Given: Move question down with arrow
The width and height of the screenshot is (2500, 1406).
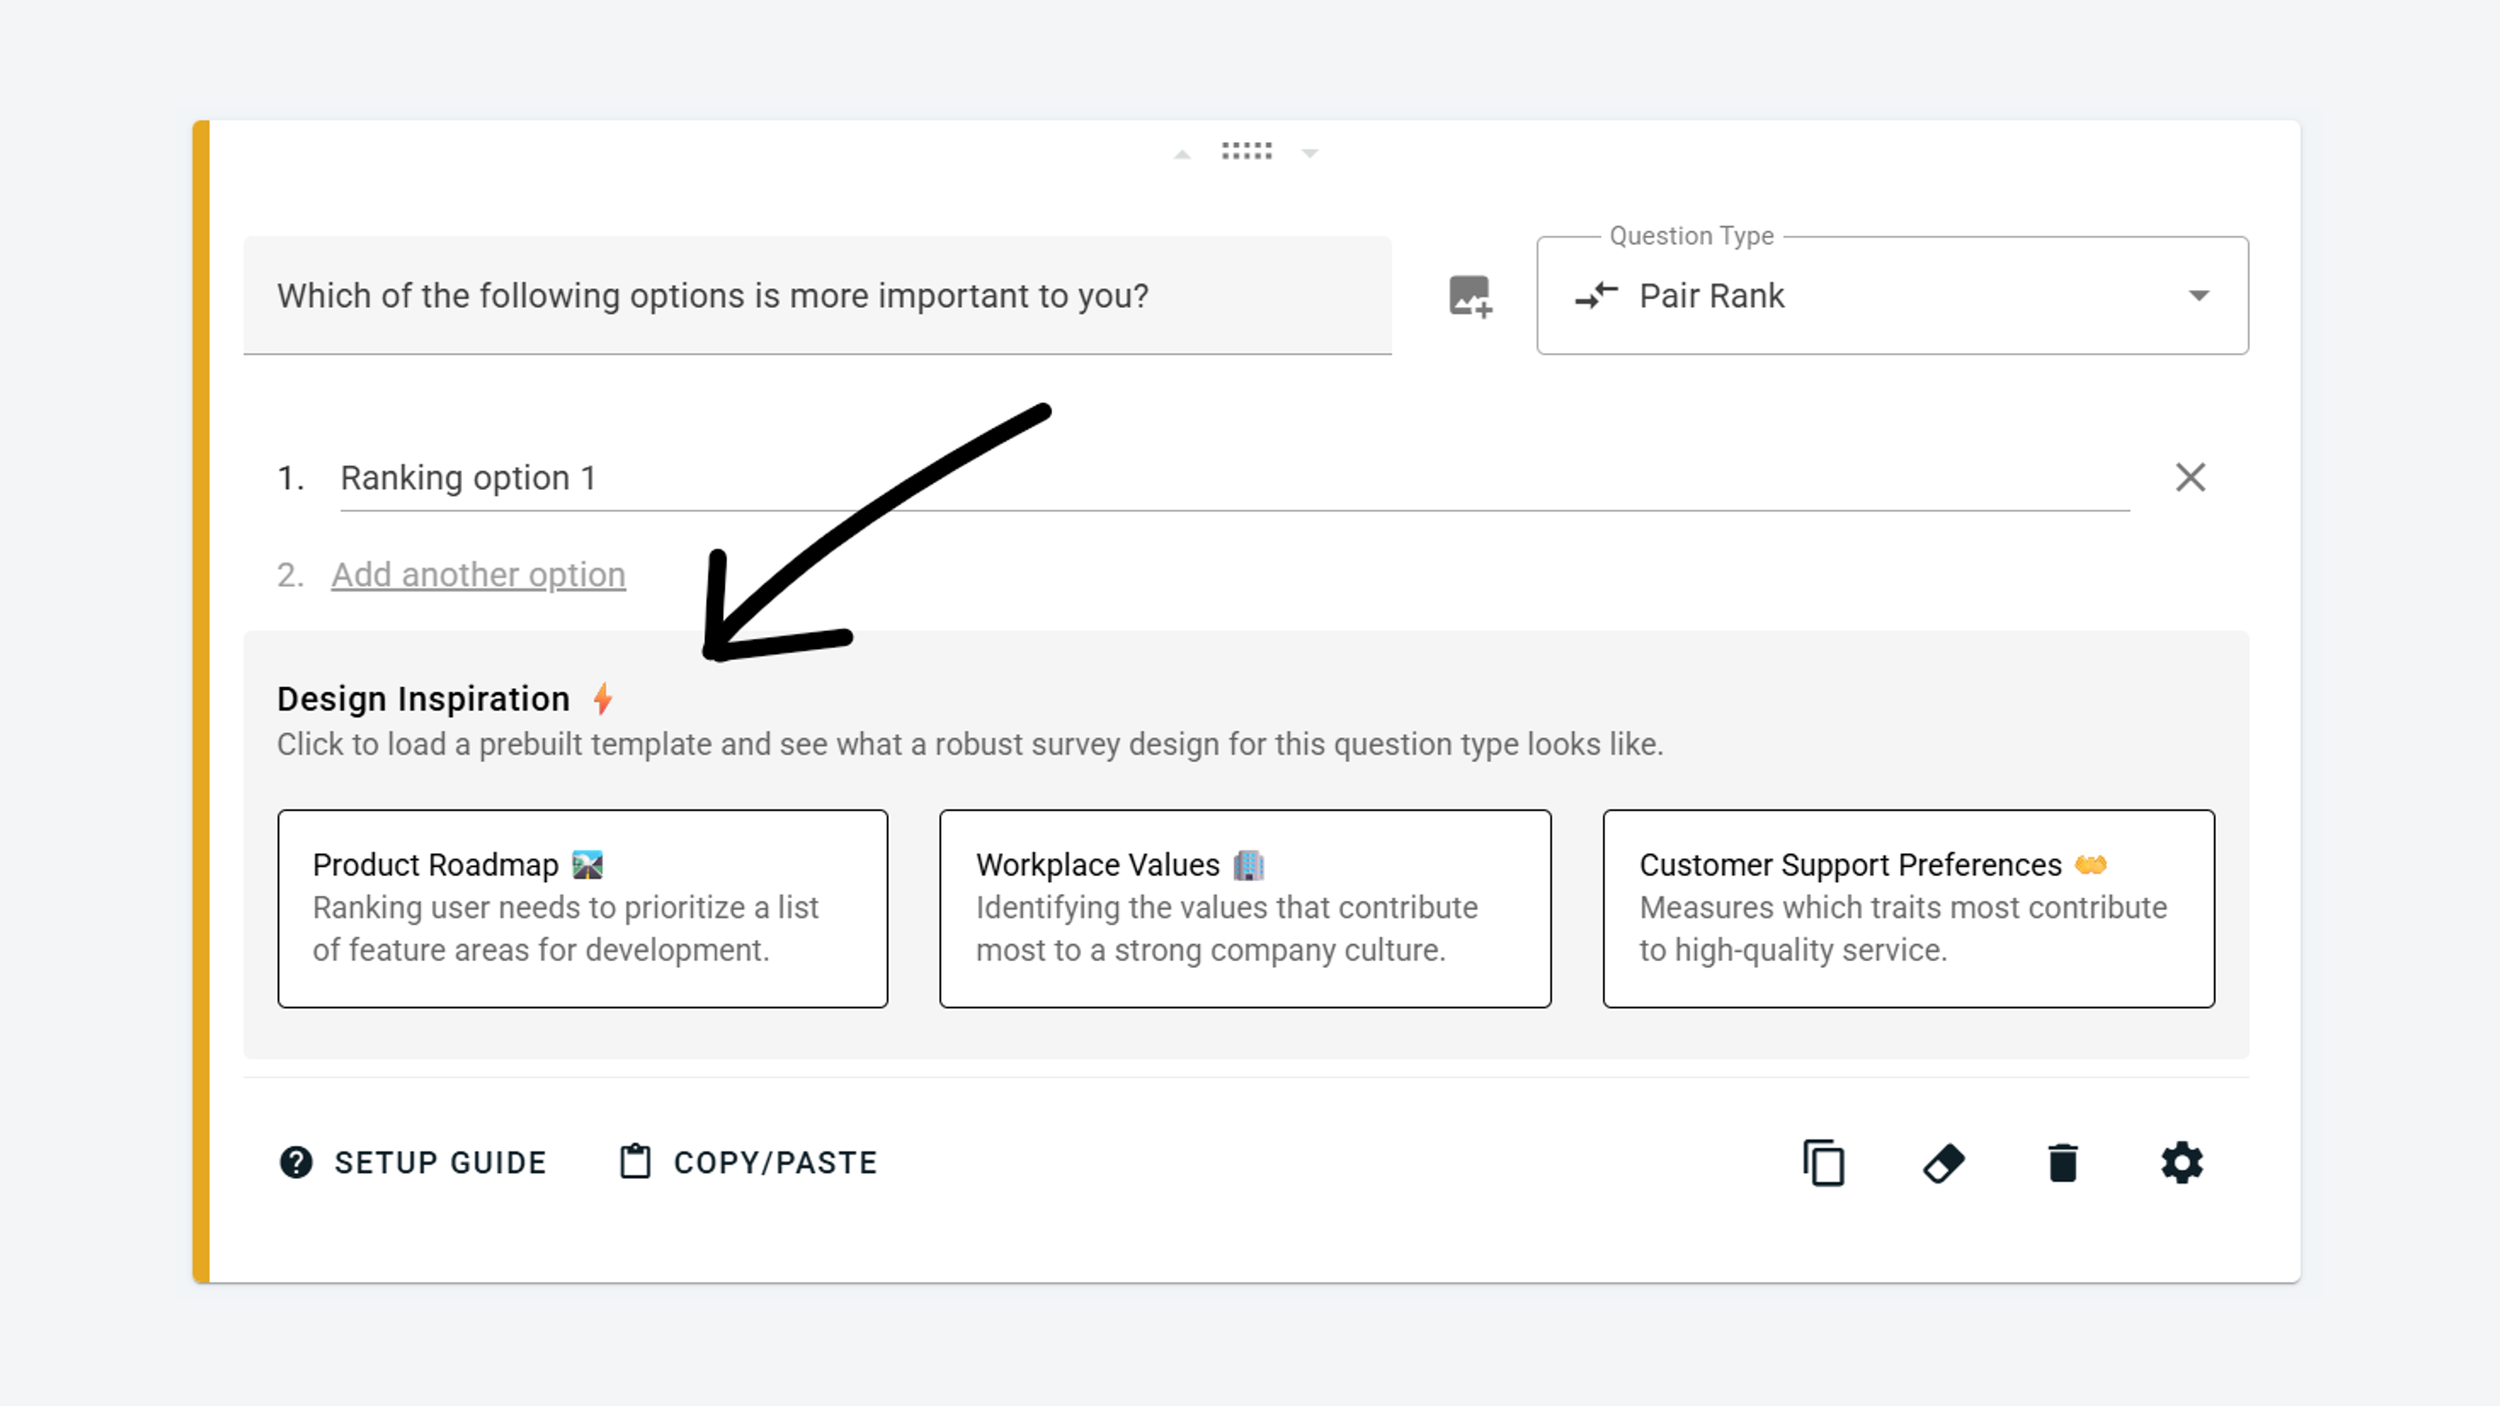Looking at the screenshot, I should click(x=1310, y=154).
